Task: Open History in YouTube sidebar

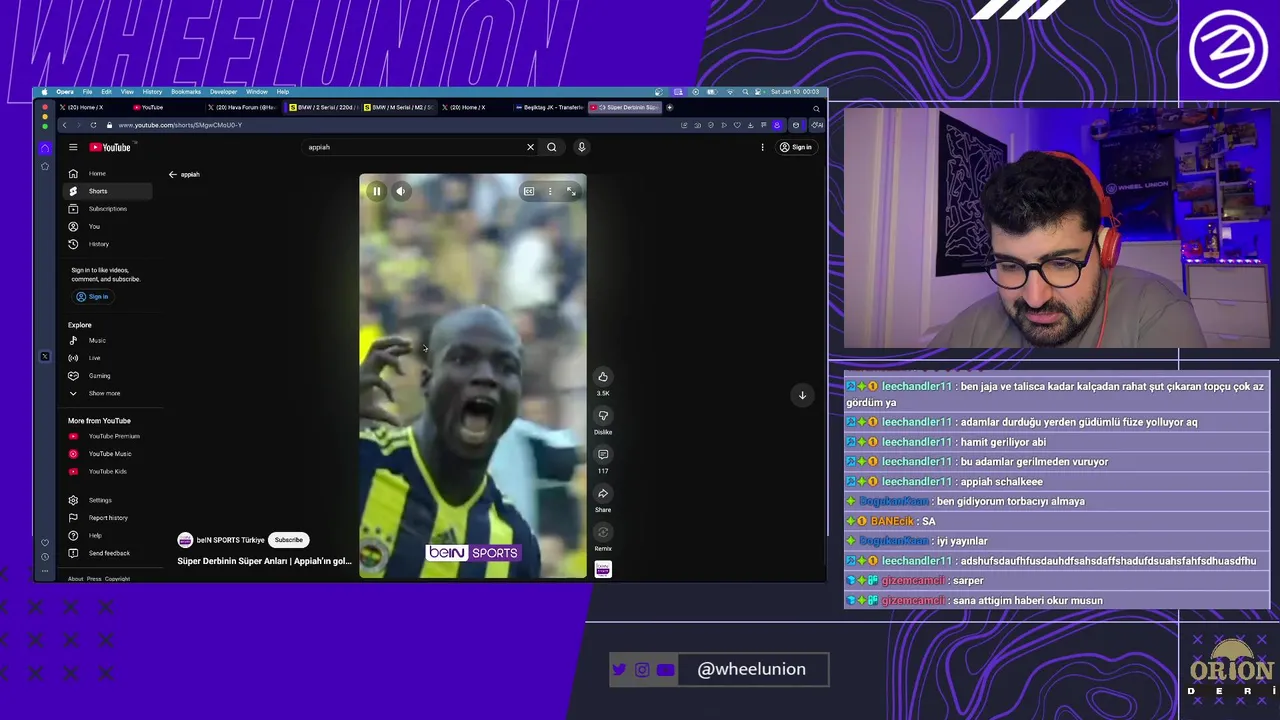Action: 106,244
